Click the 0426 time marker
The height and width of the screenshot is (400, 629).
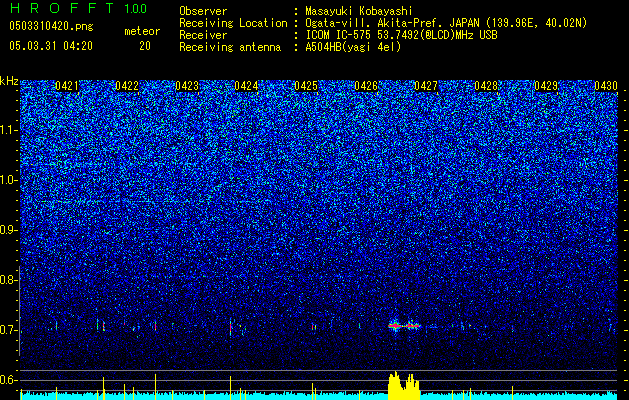pos(366,86)
